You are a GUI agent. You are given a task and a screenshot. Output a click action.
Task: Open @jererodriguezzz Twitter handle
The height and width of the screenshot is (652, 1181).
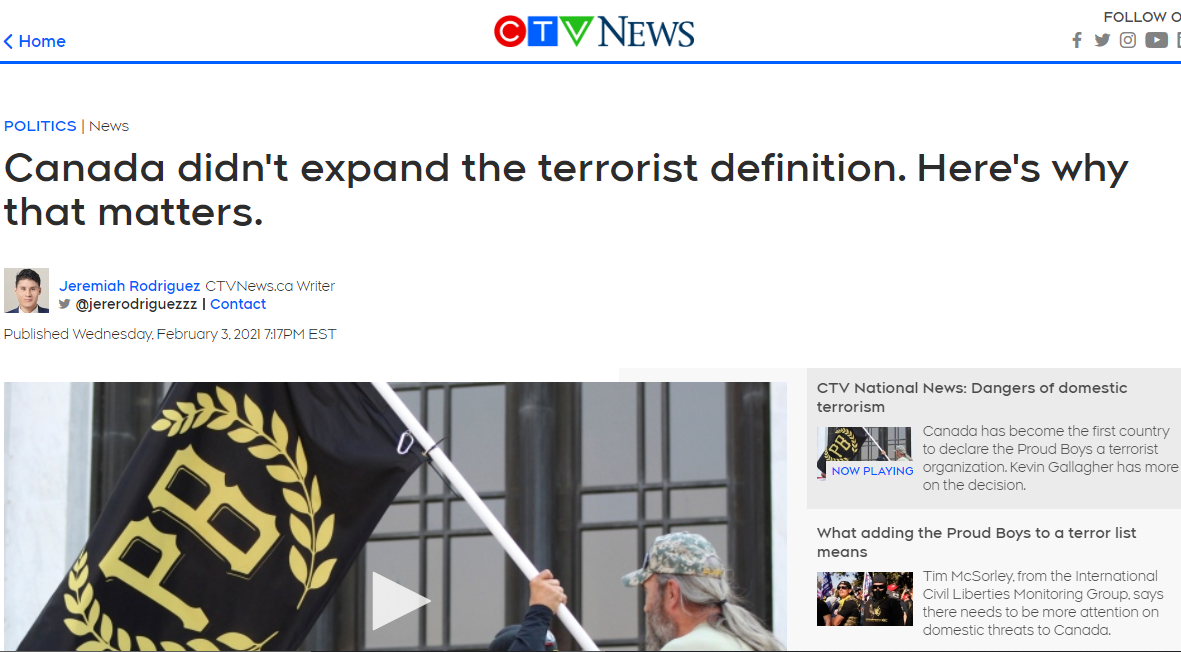coord(136,304)
